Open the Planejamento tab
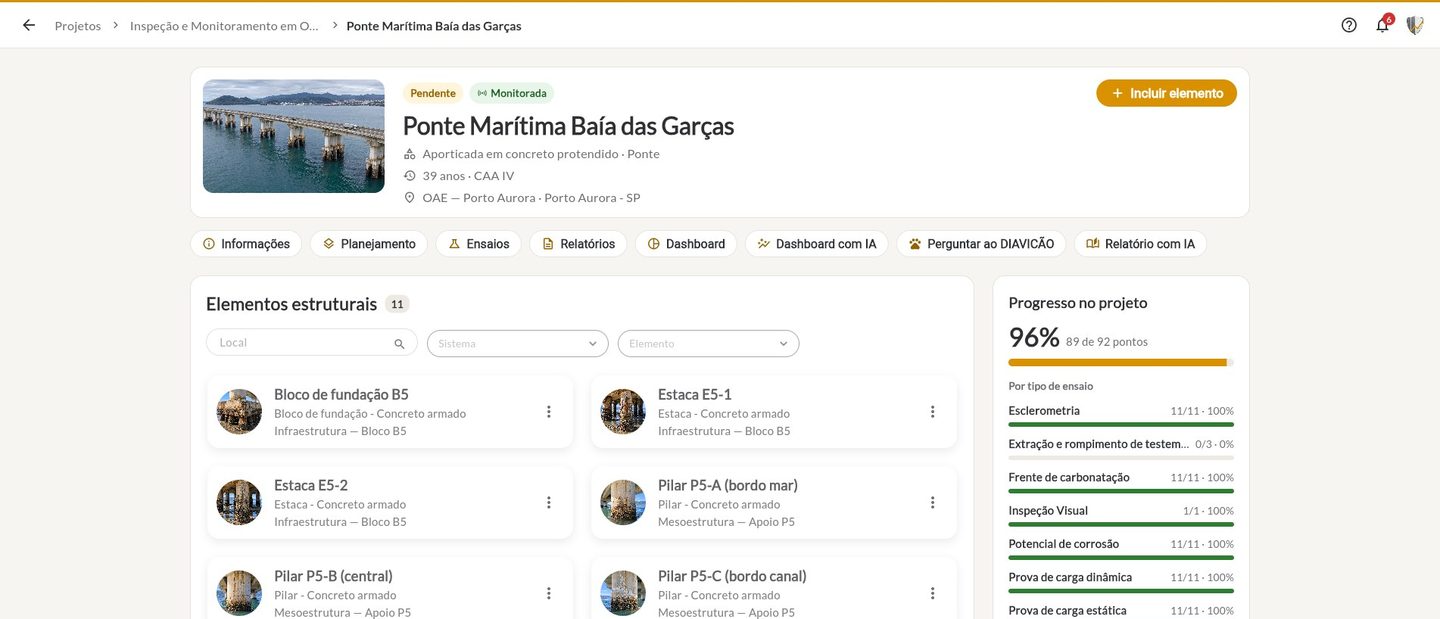 pyautogui.click(x=369, y=244)
